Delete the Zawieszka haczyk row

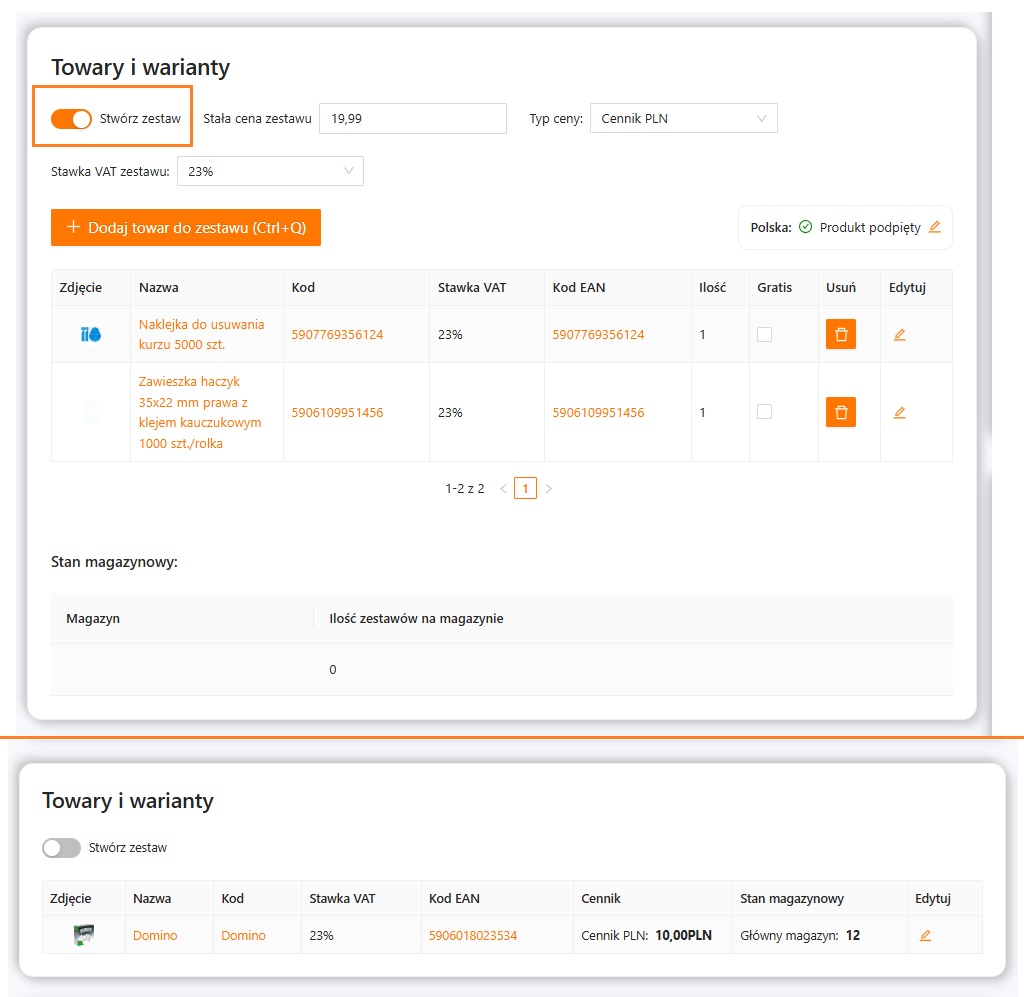click(840, 412)
